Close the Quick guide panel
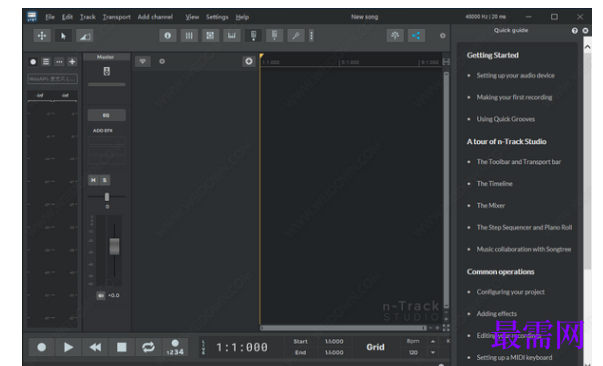The height and width of the screenshot is (366, 603). (x=585, y=31)
